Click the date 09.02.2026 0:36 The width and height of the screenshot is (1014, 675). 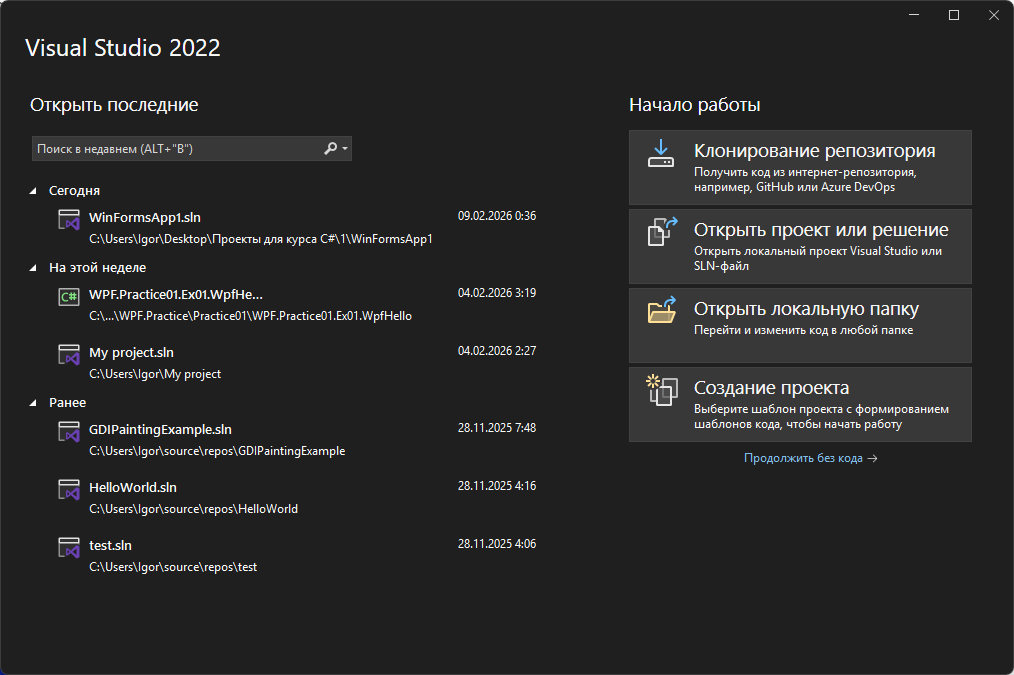(x=497, y=216)
